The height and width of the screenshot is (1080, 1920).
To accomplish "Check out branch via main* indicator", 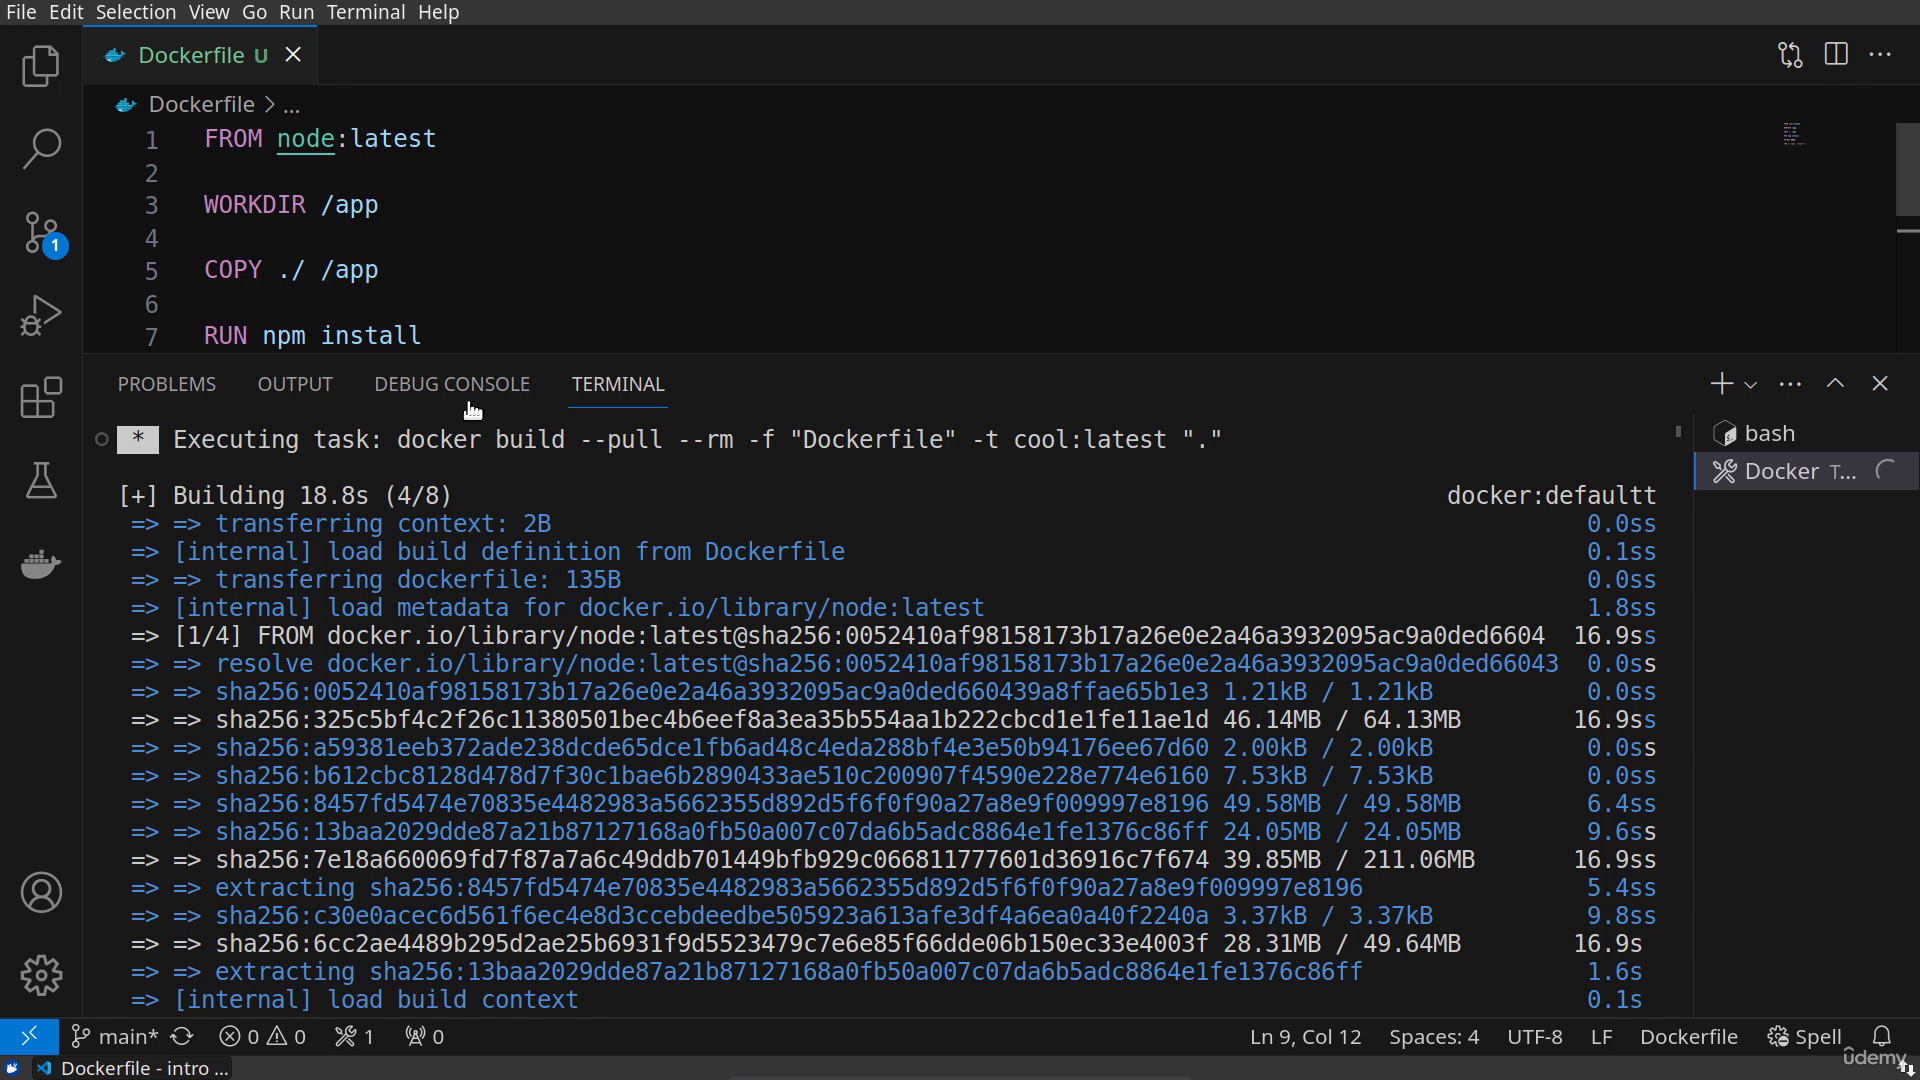I will coord(115,1036).
